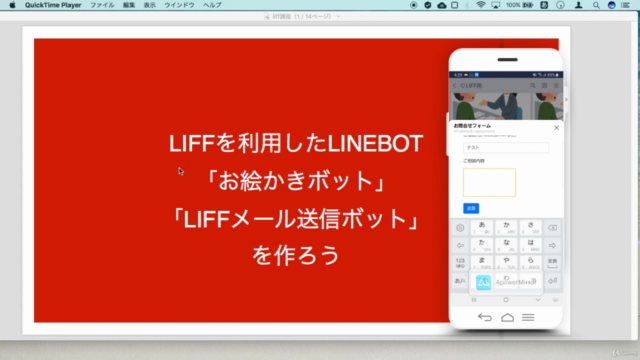The image size is (640, 360).
Task: Click the screen recording status icon
Action: click(x=413, y=5)
